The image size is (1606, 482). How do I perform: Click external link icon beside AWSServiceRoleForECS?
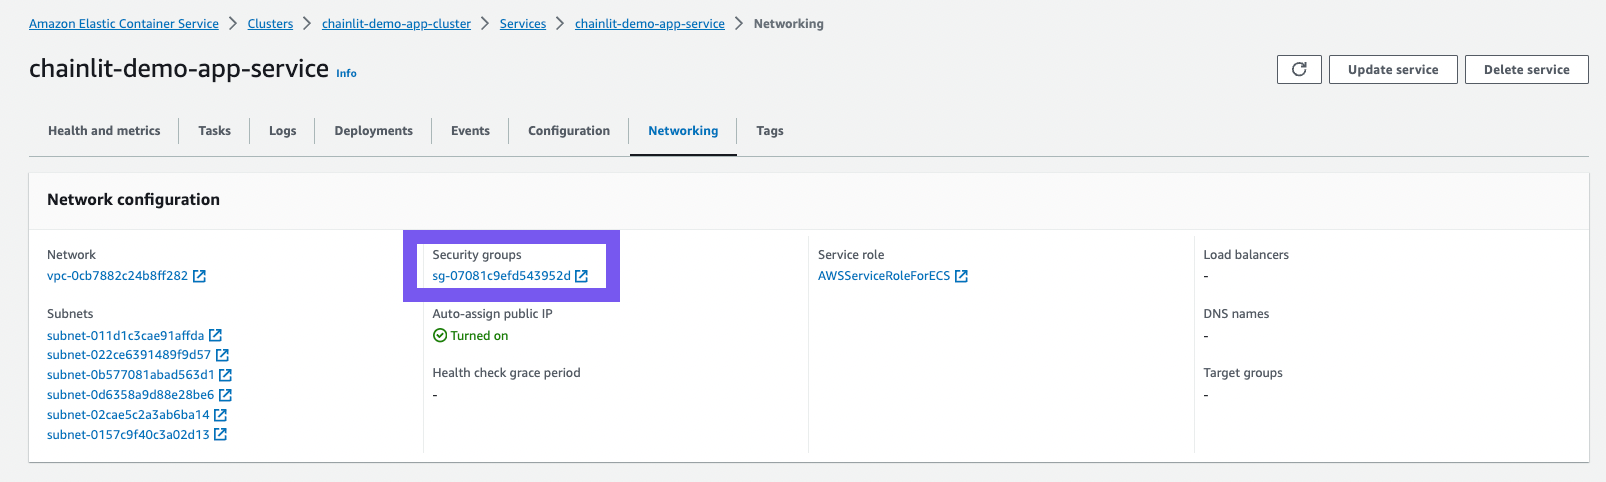[961, 276]
